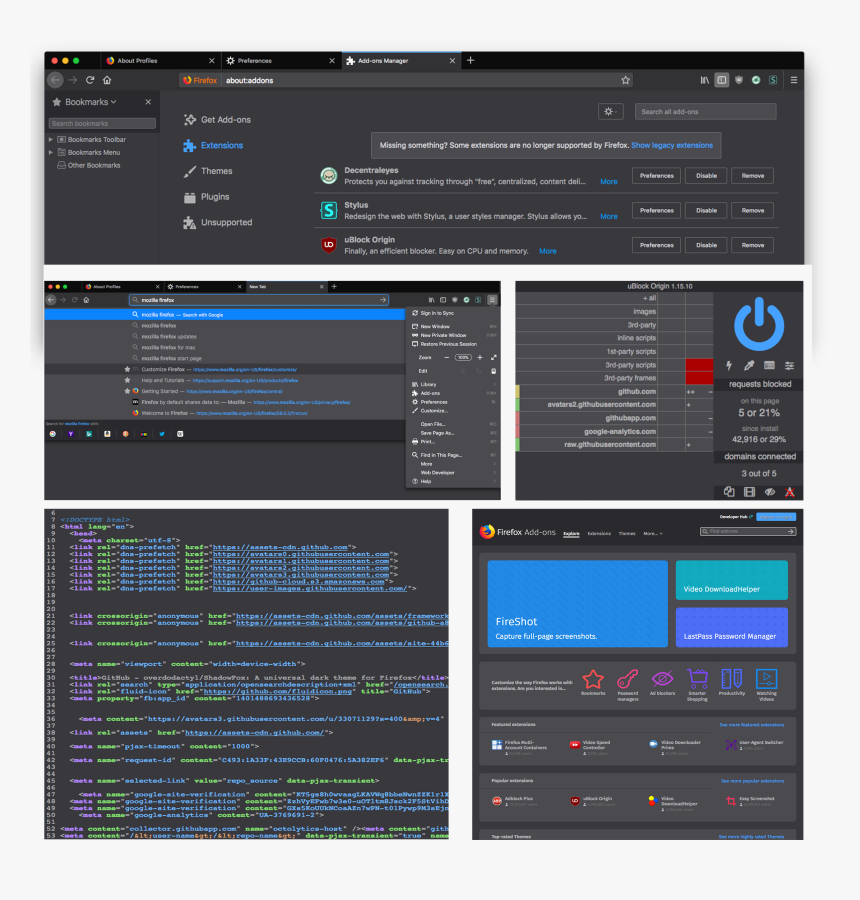Screen dimensions: 860x900
Task: Click fullscreen icon in menu Zoom row
Action: click(494, 358)
